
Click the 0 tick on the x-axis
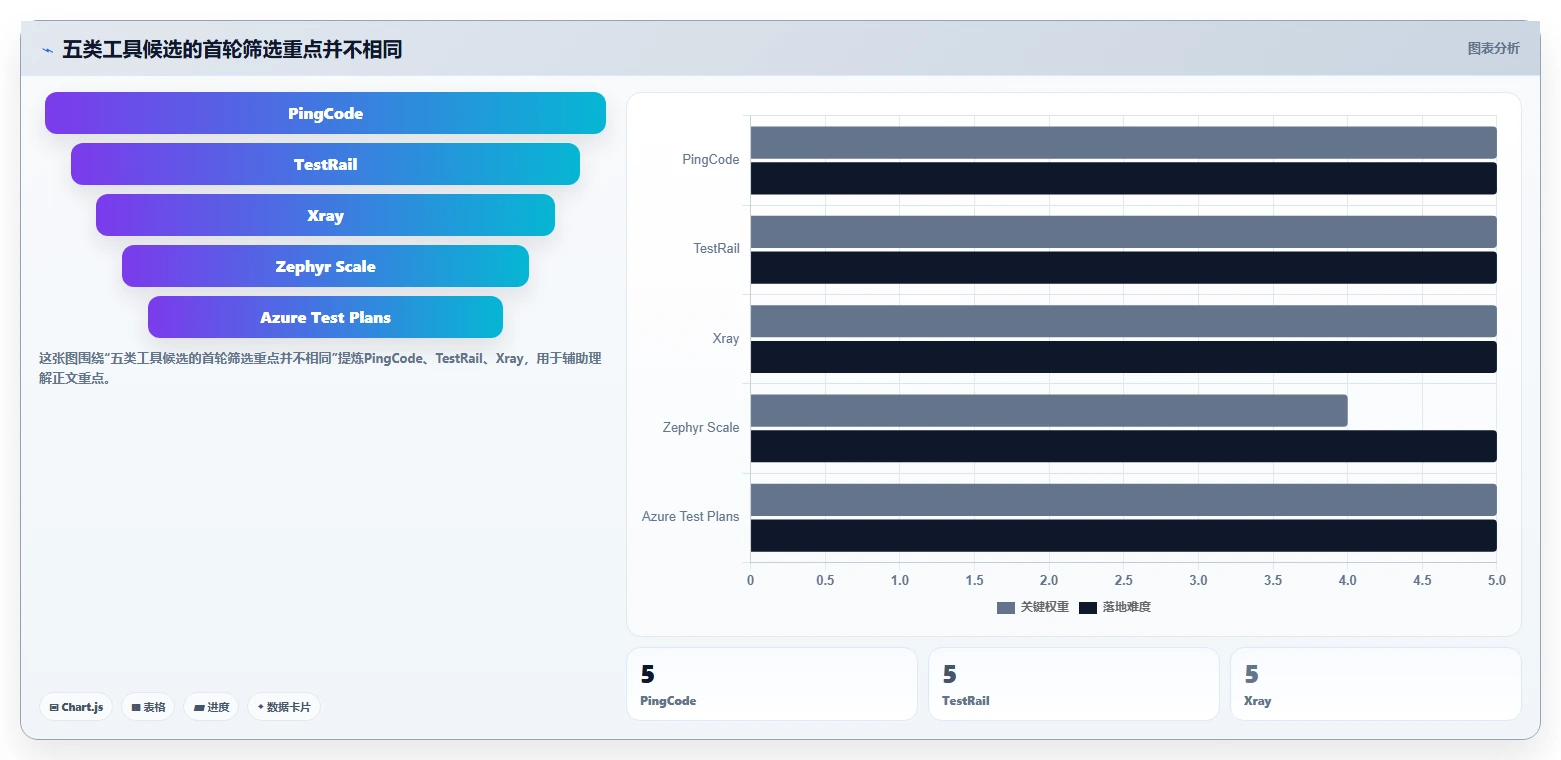(x=751, y=580)
